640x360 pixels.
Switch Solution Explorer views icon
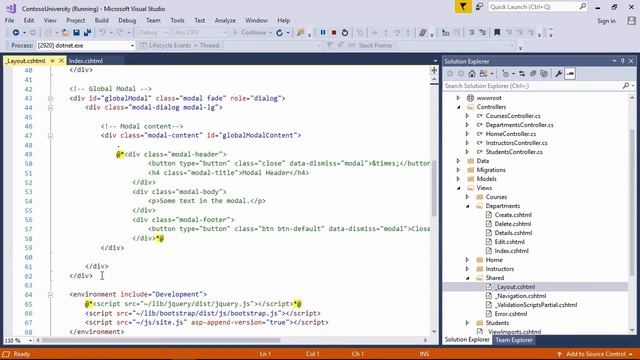484,74
